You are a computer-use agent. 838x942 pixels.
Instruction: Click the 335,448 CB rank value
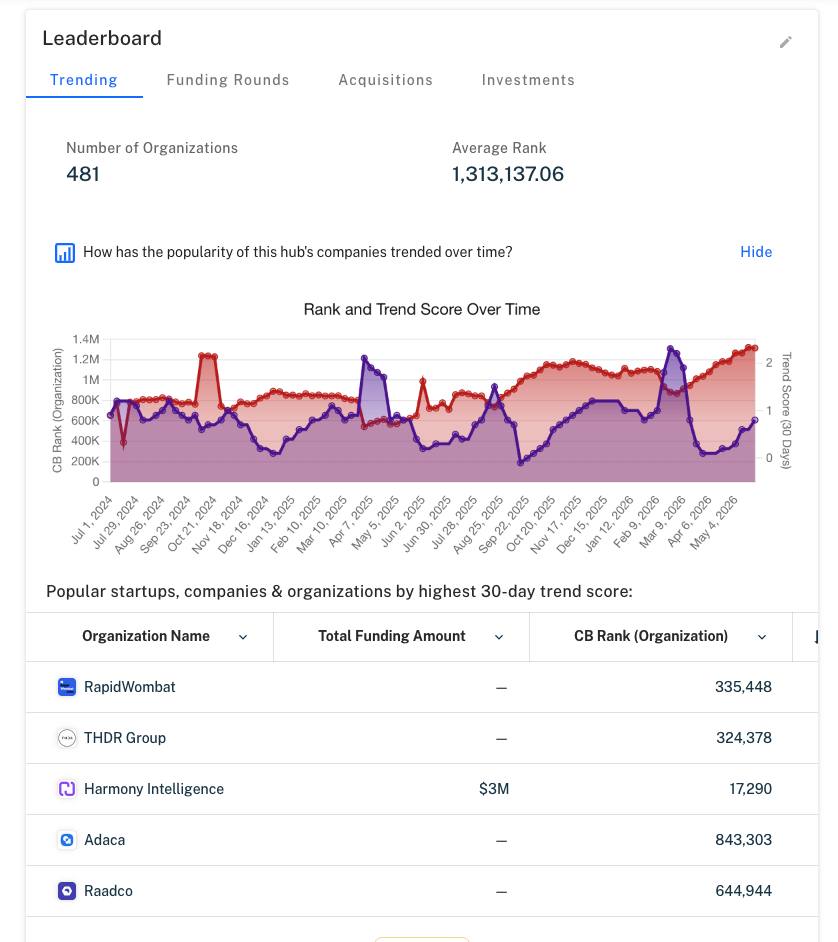[x=743, y=687]
